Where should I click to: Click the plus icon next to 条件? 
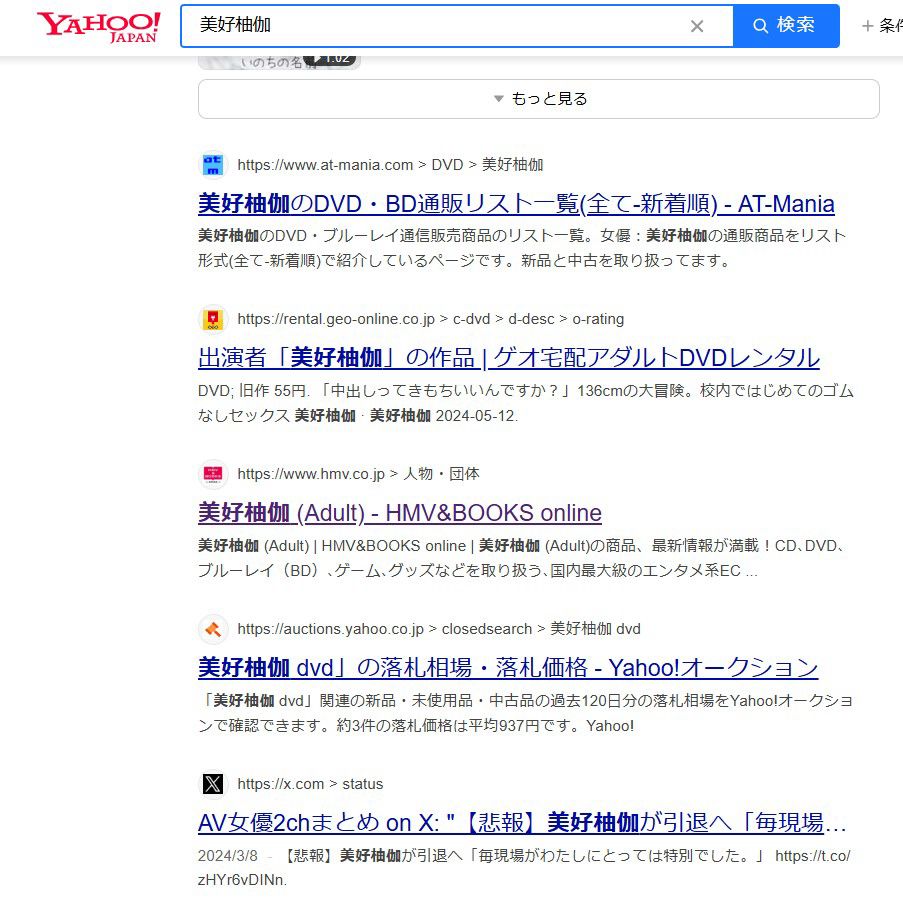pos(869,27)
